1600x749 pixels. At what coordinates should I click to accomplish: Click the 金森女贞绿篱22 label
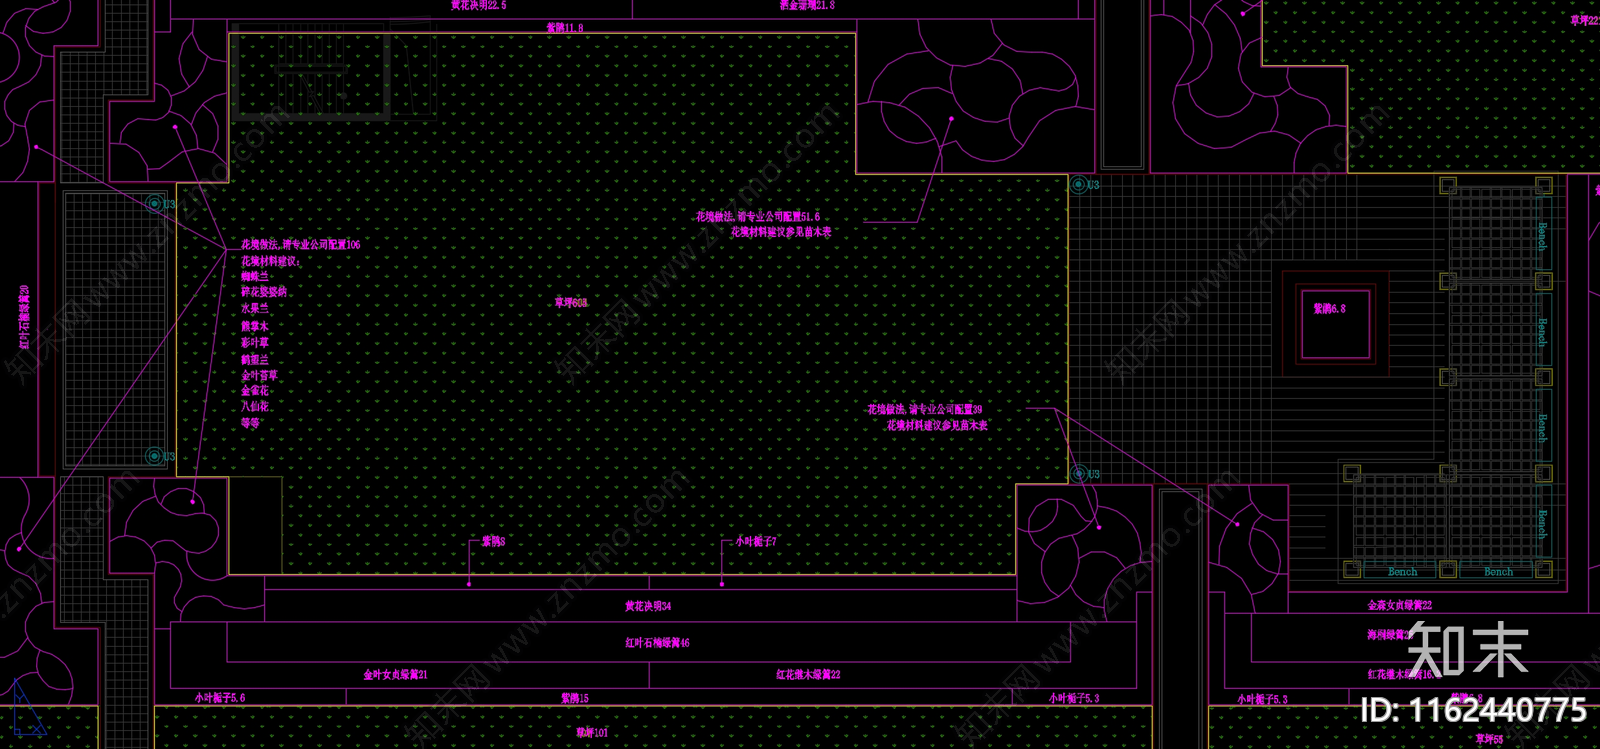tap(1400, 605)
